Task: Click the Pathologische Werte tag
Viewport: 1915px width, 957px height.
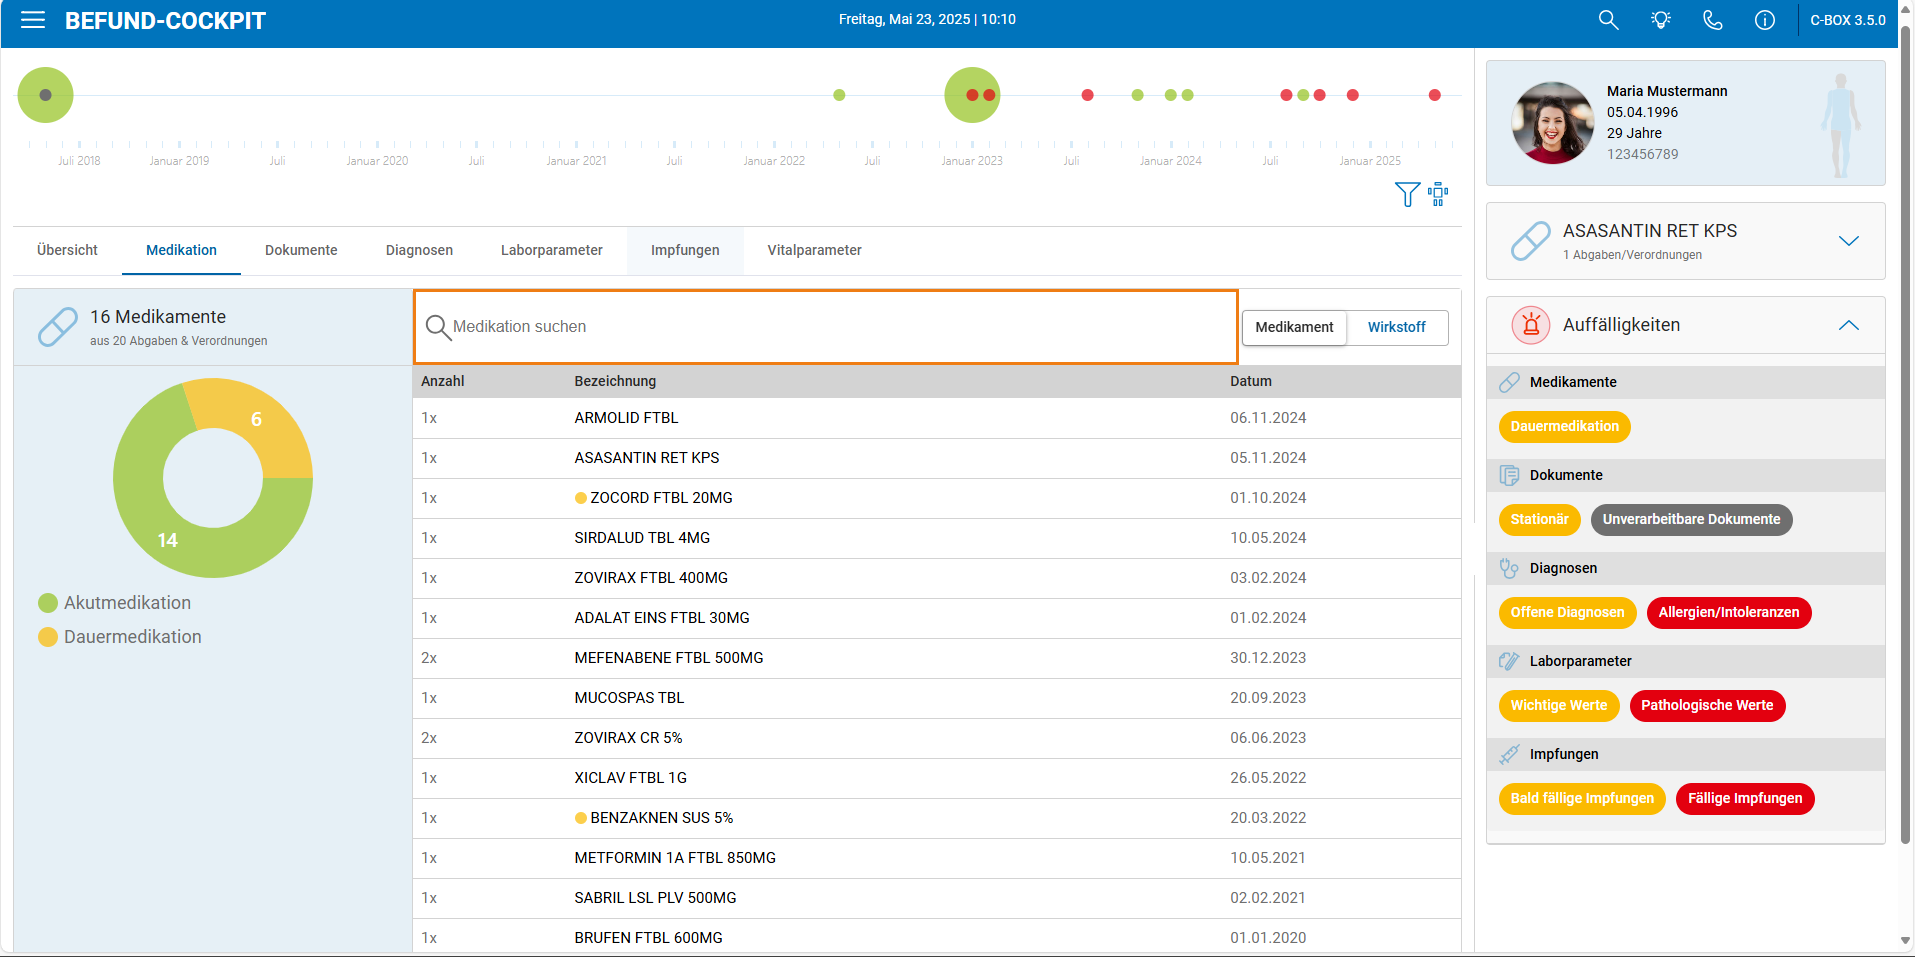Action: 1707,705
